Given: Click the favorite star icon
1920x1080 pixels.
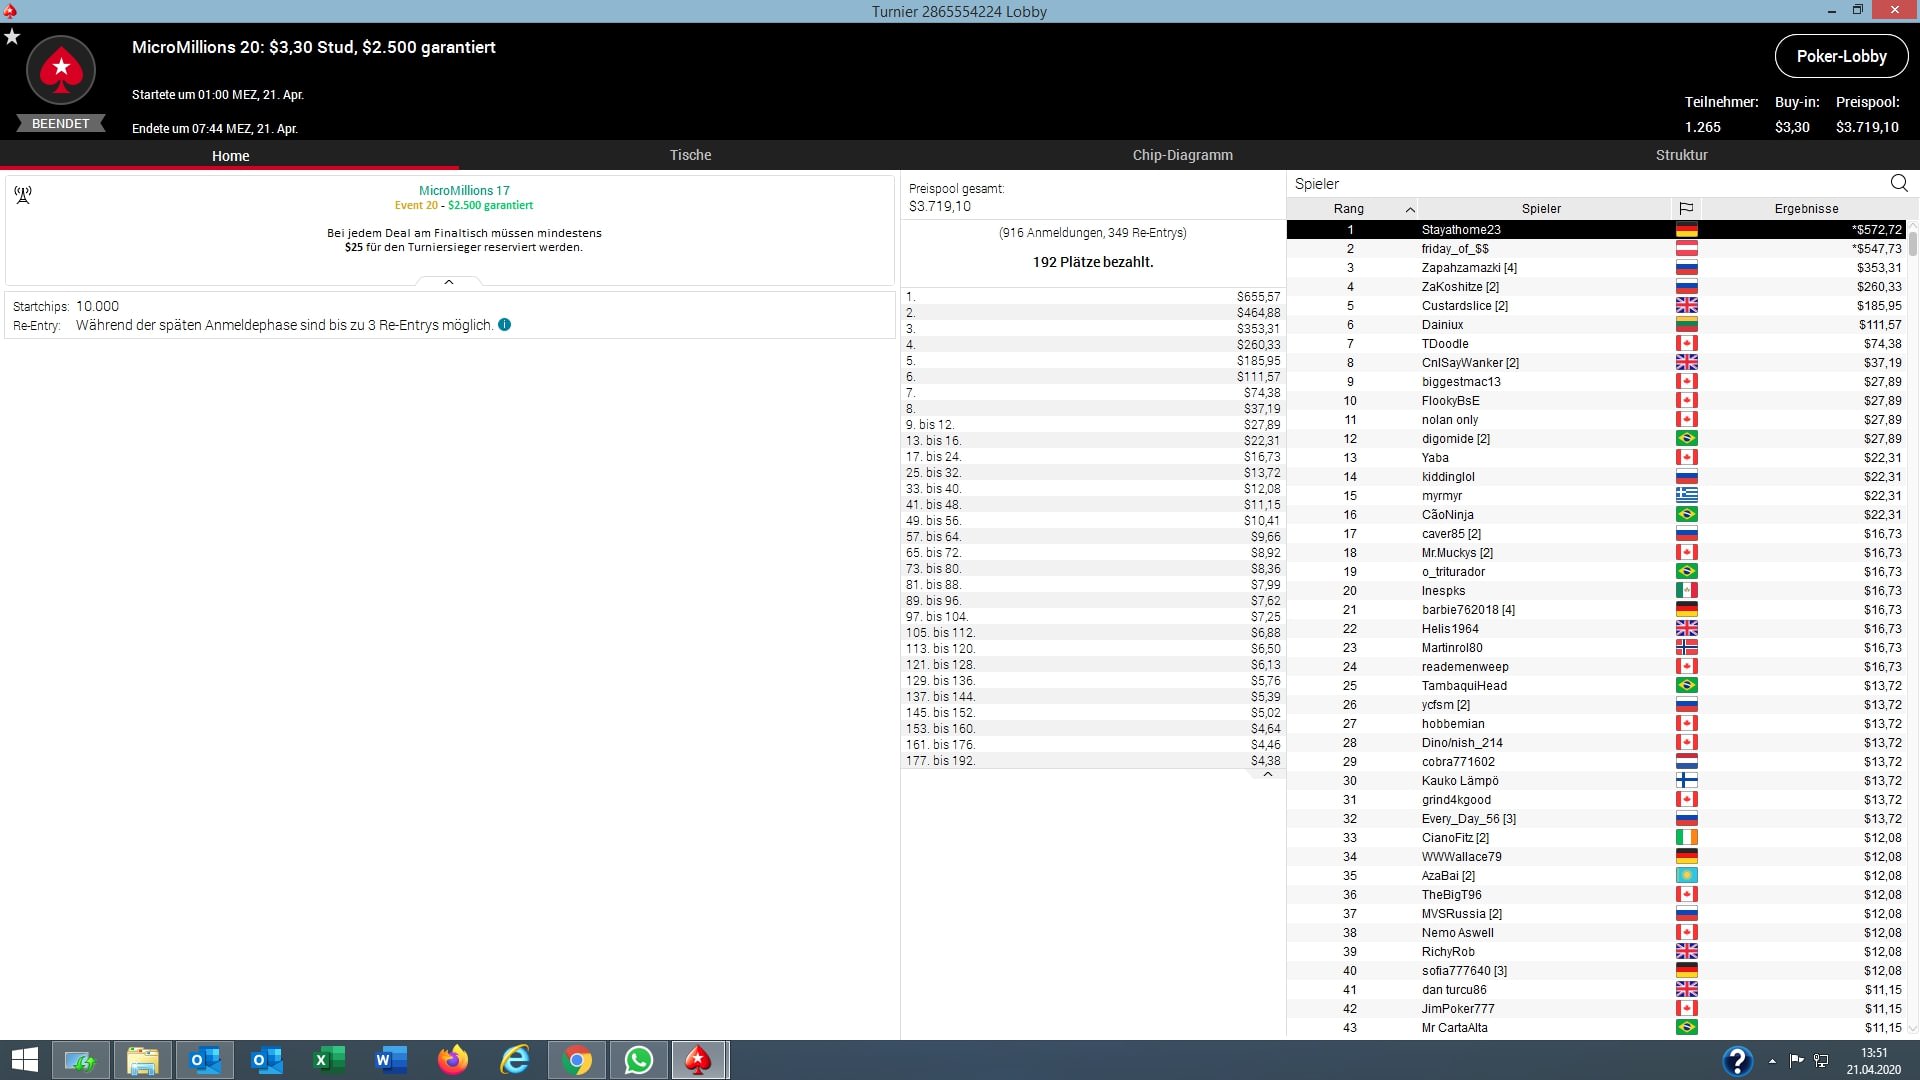Looking at the screenshot, I should 12,37.
